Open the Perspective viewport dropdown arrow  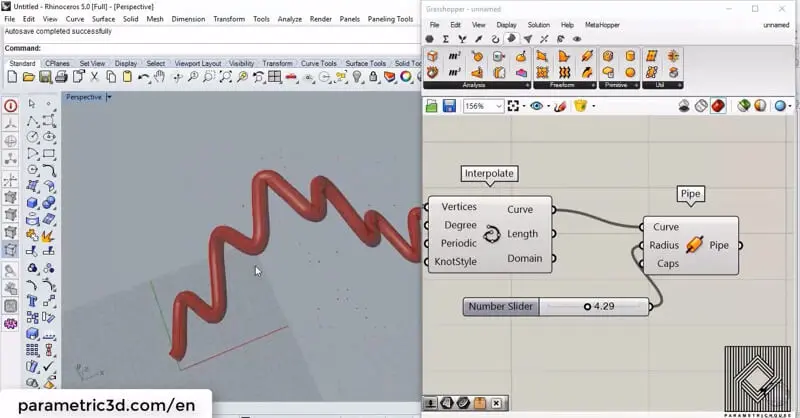(108, 98)
